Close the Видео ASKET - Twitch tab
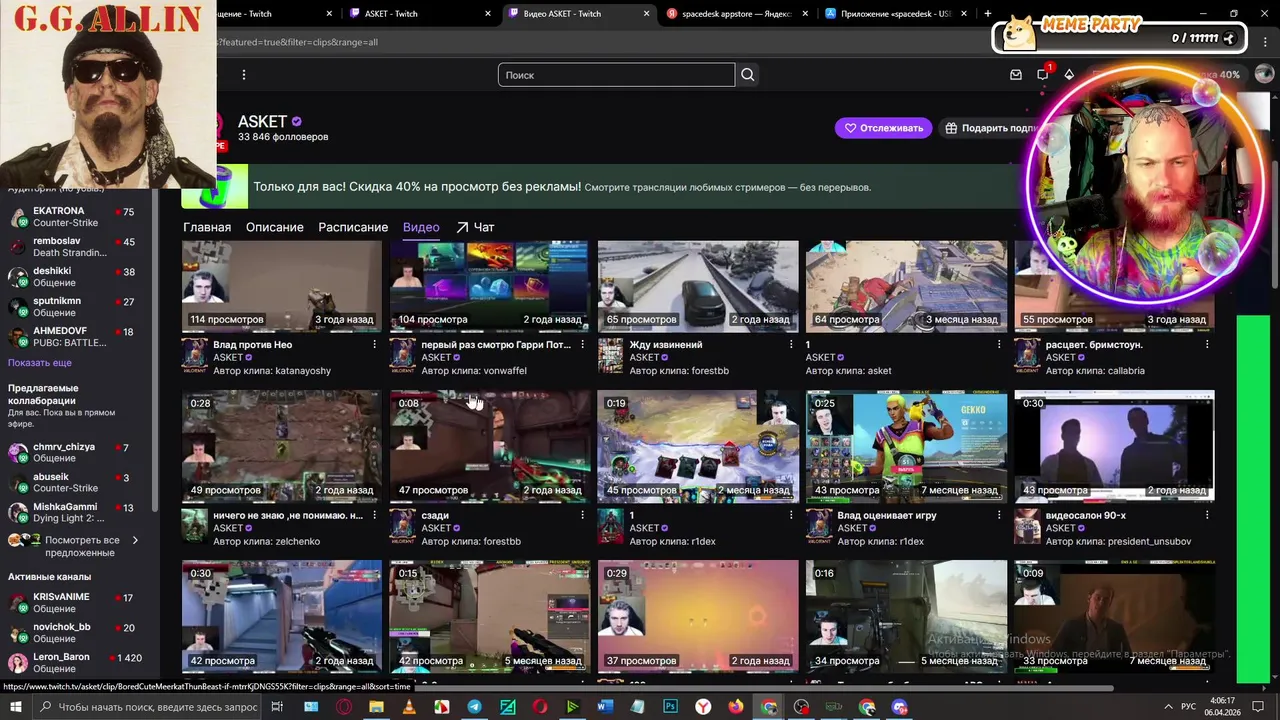 647,14
